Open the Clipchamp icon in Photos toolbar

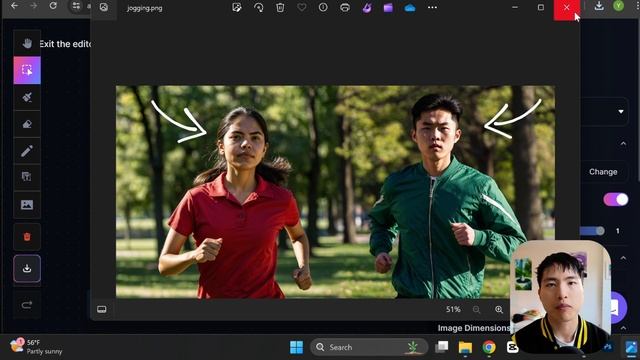(388, 7)
